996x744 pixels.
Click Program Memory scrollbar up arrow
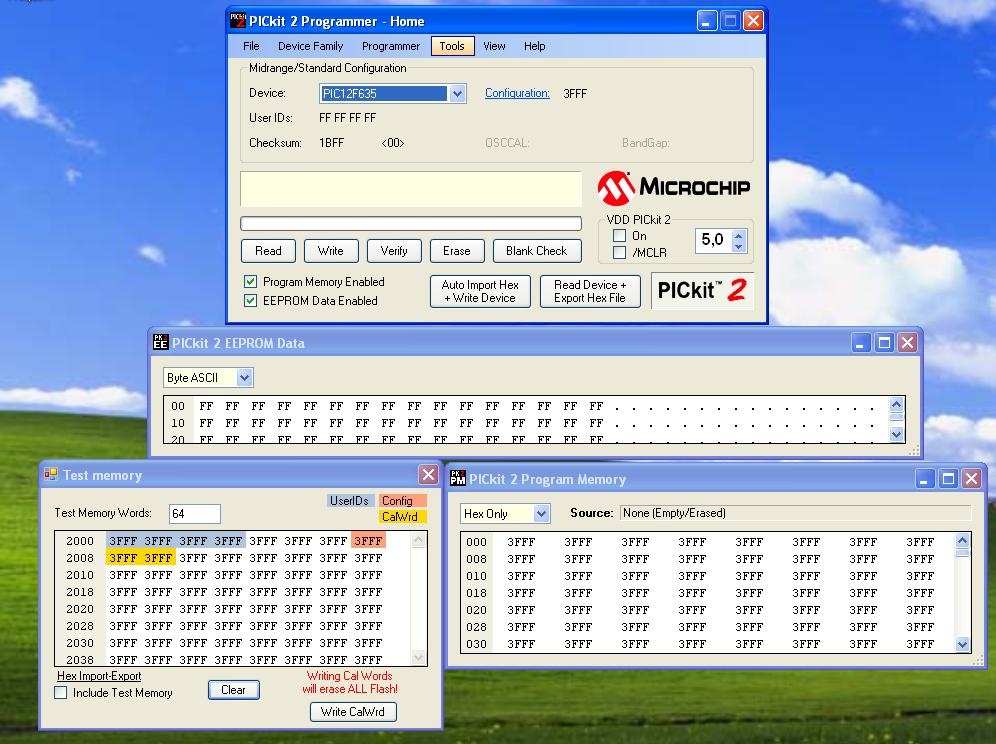[962, 541]
